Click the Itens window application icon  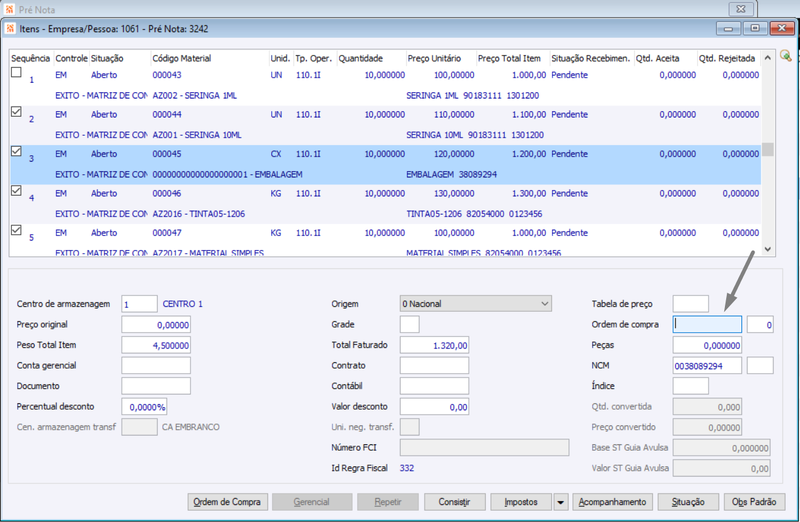click(10, 29)
